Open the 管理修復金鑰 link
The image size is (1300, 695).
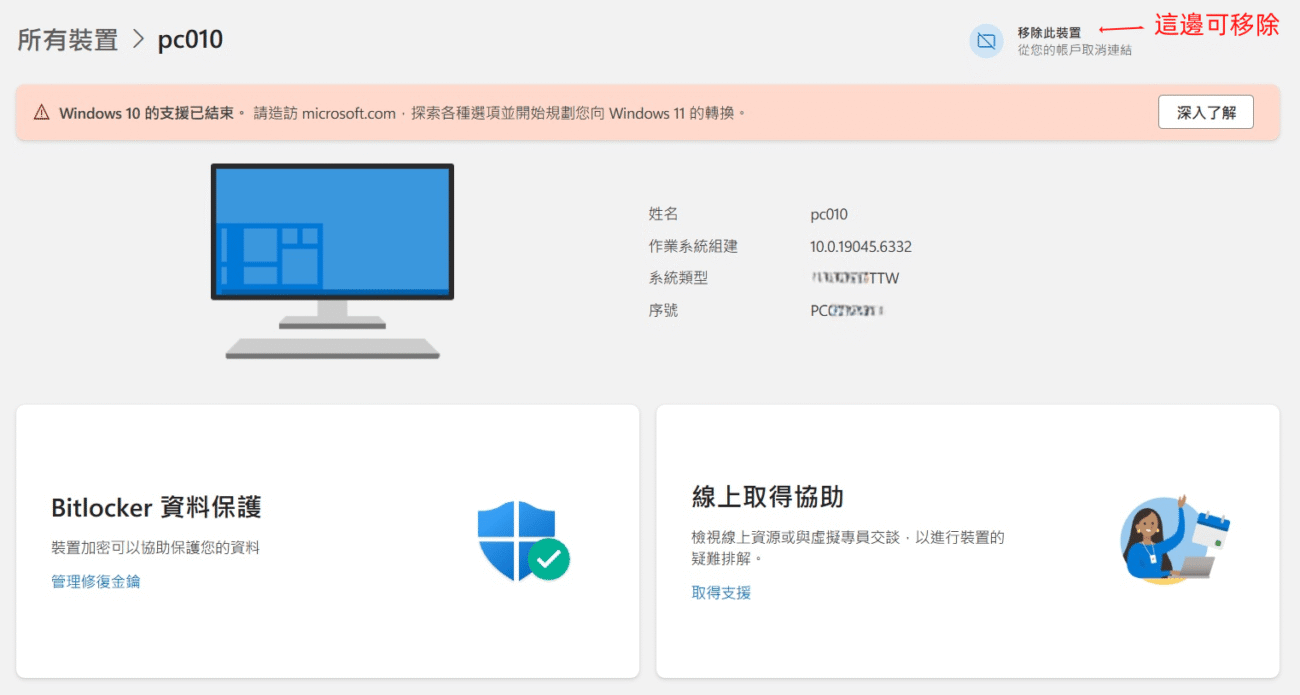point(96,581)
